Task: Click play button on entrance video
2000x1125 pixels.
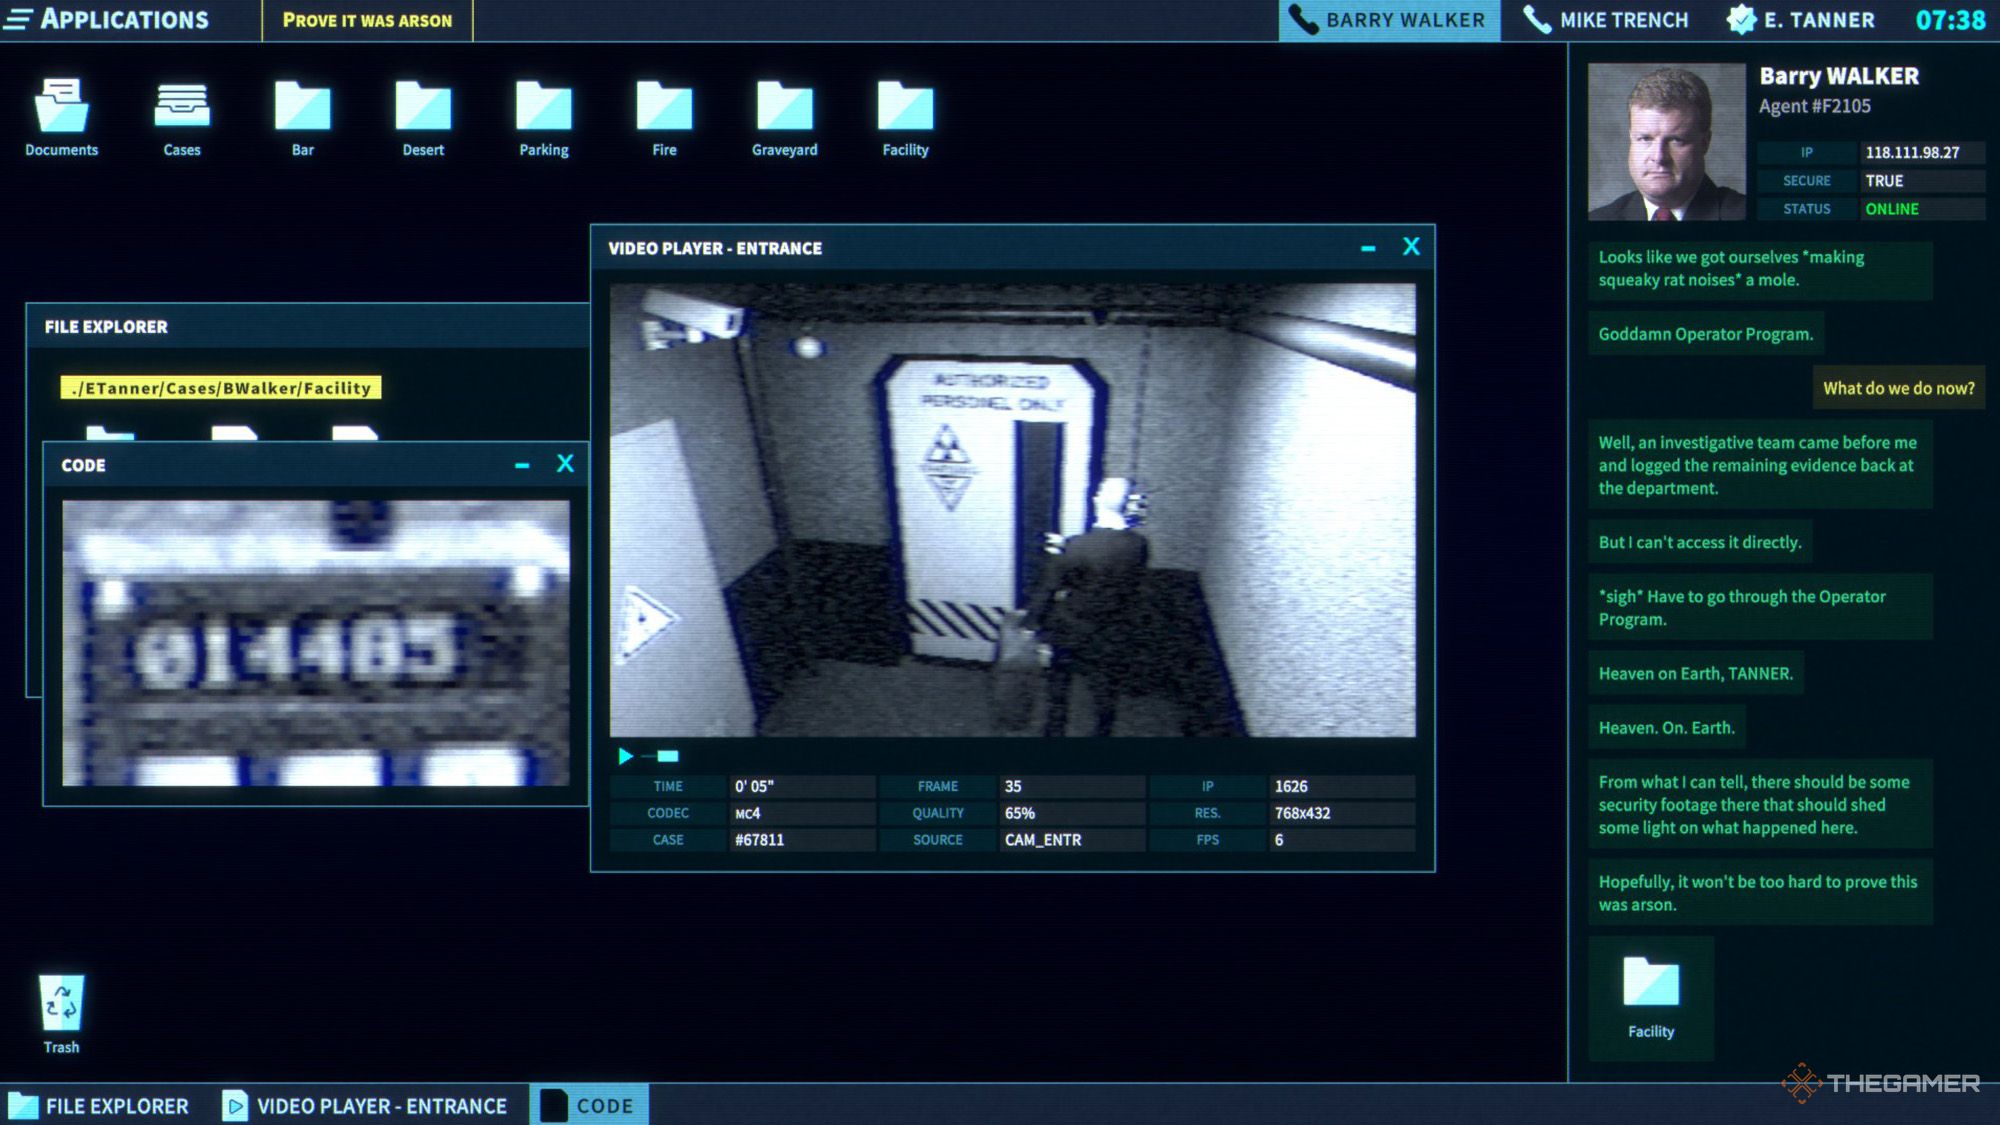Action: pyautogui.click(x=625, y=754)
